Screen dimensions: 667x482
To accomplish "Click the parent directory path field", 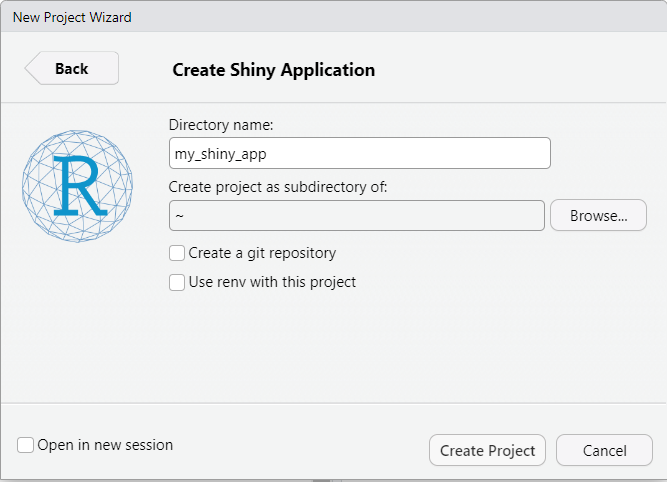I will coord(357,215).
